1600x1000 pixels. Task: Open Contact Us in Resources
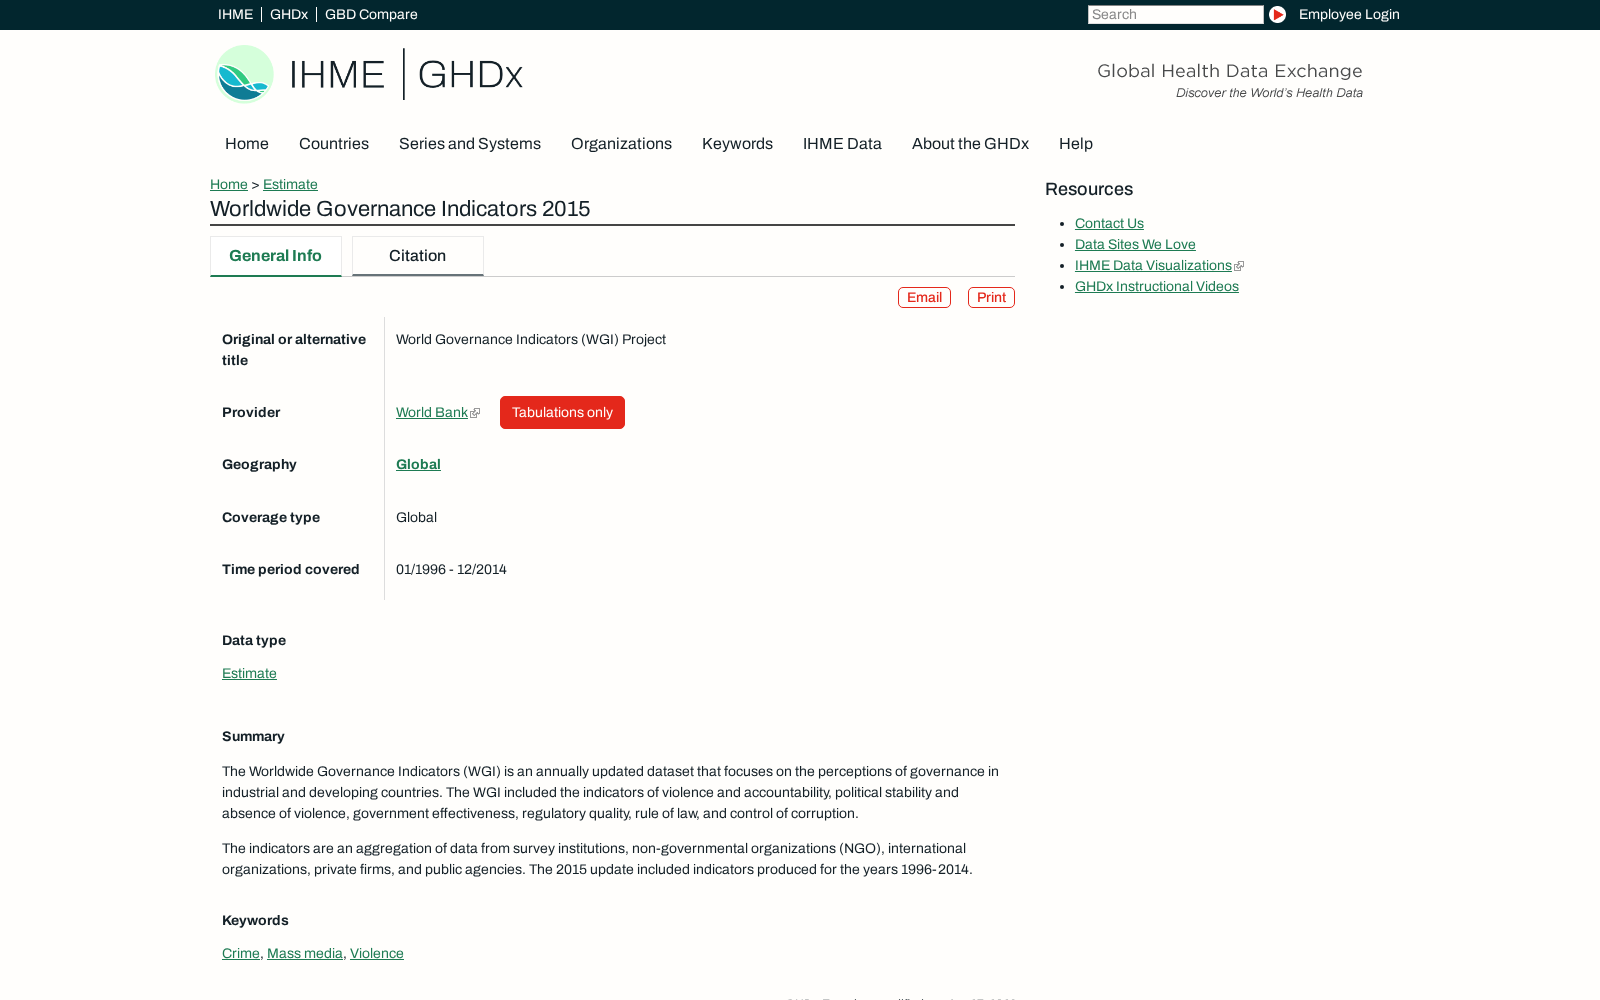(1109, 224)
